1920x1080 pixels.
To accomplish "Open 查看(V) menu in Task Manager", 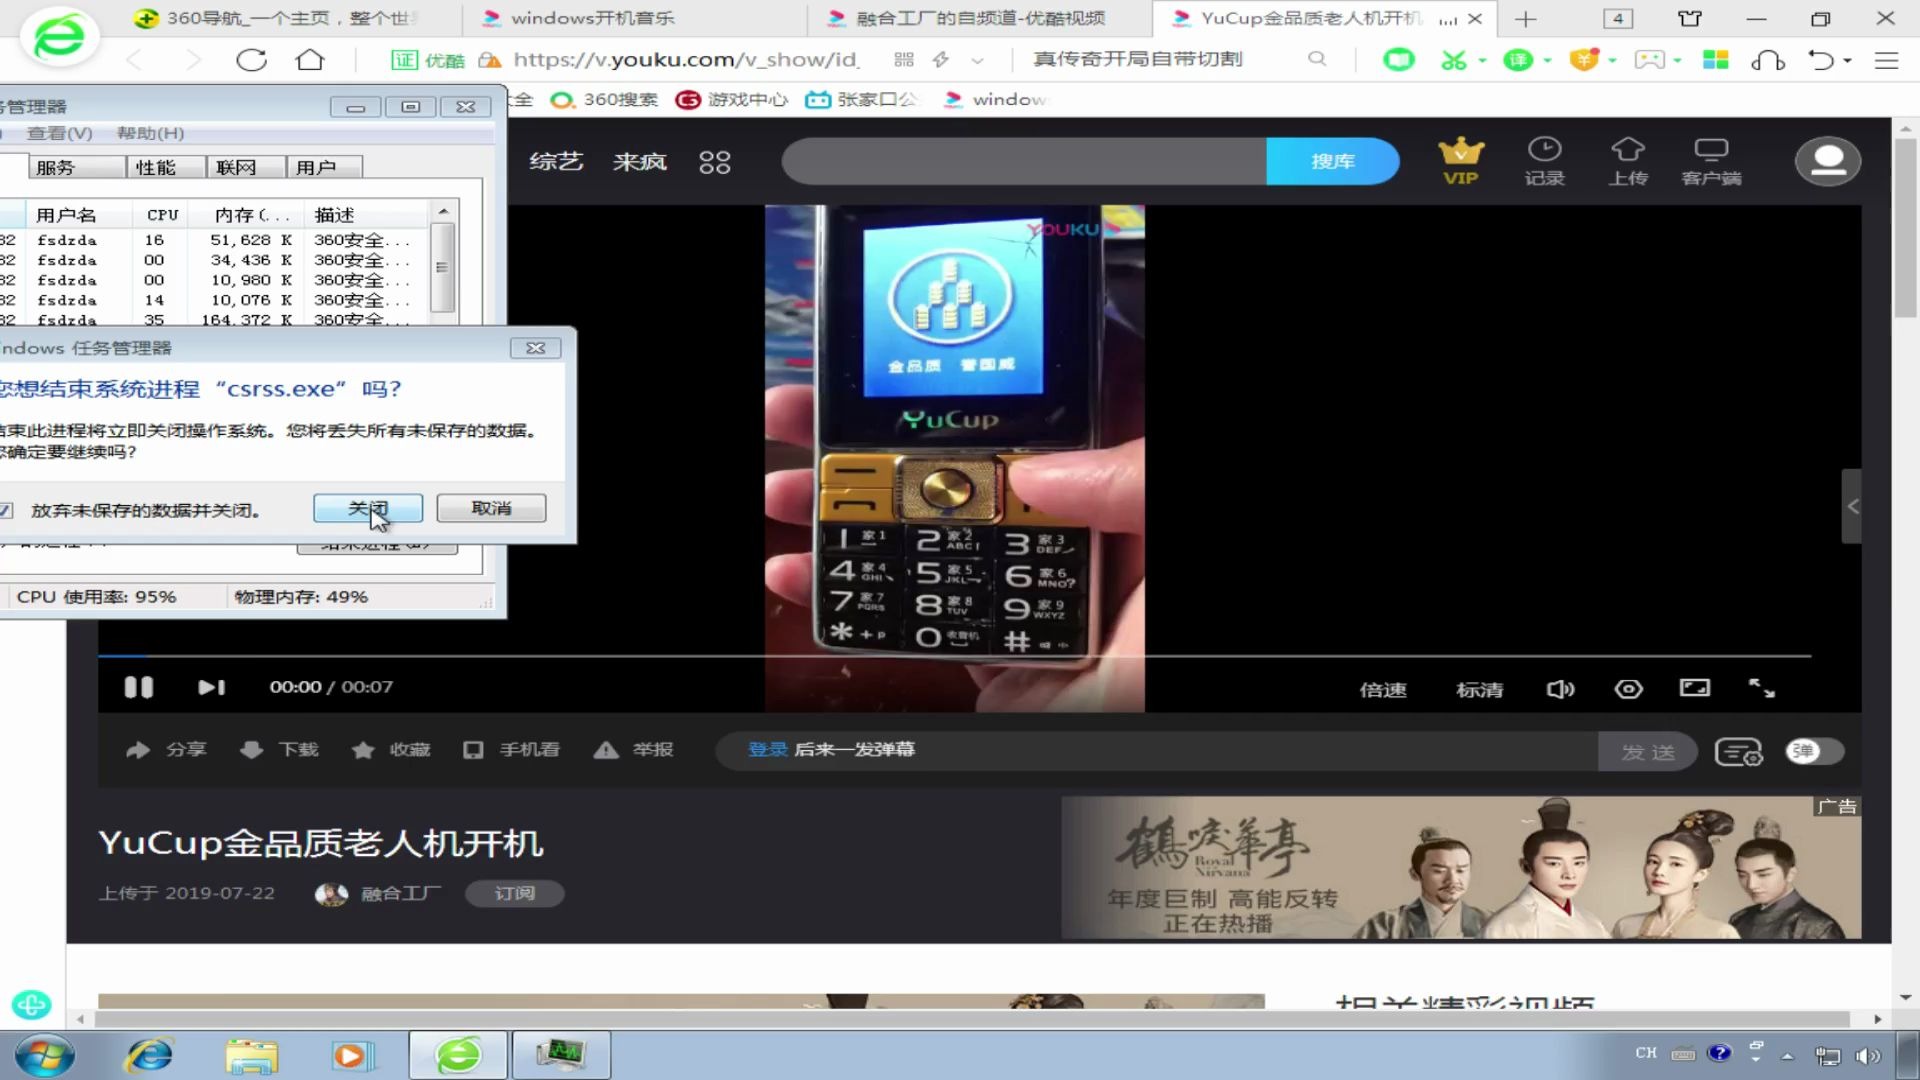I will 59,133.
